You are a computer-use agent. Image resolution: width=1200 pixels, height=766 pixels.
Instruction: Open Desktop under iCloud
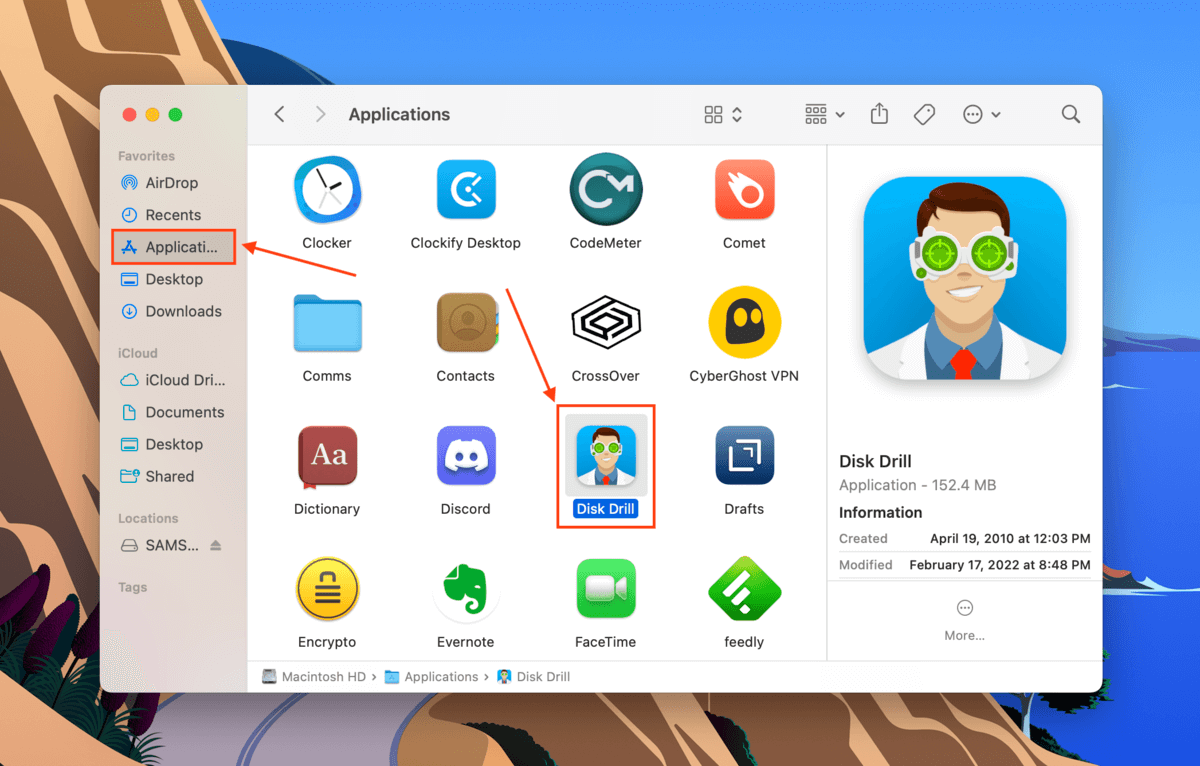pos(174,444)
